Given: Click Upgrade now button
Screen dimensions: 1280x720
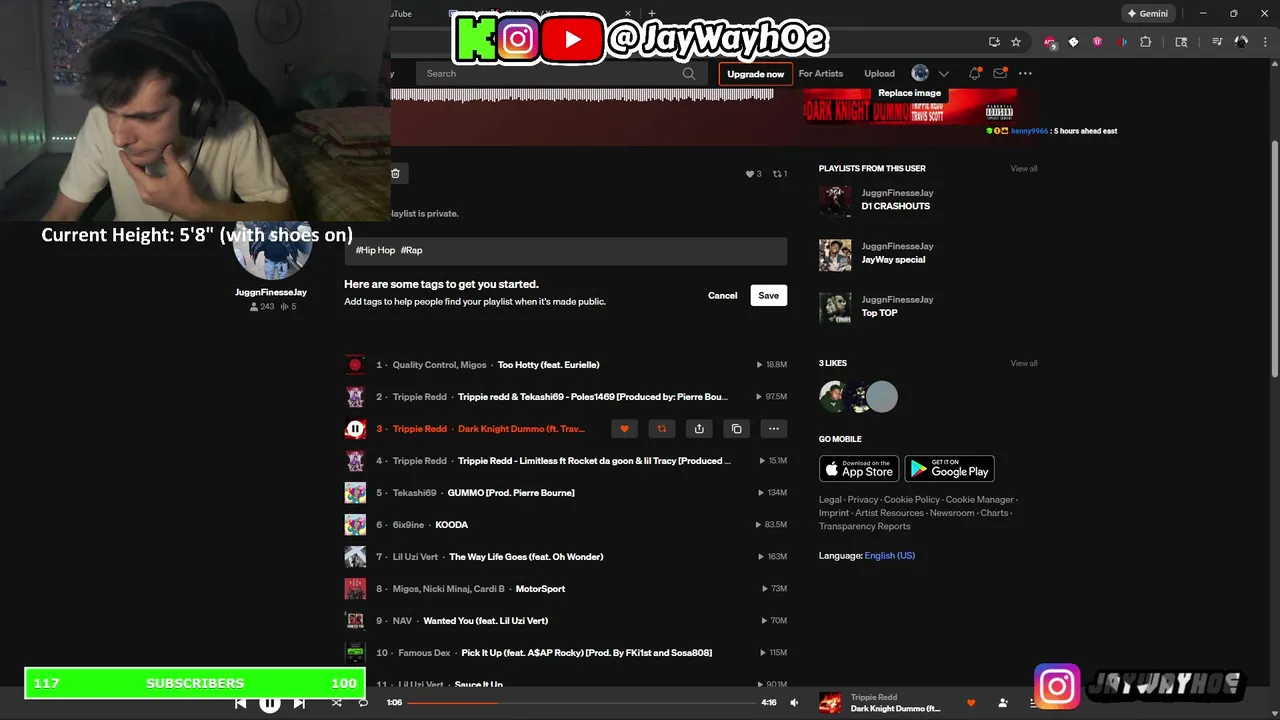Looking at the screenshot, I should click(756, 74).
